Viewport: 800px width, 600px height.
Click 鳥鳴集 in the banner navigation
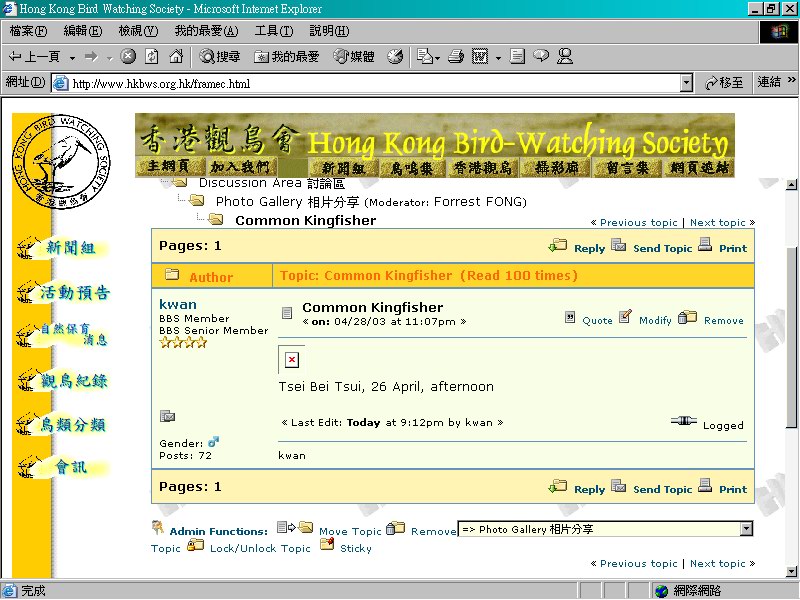tap(412, 168)
